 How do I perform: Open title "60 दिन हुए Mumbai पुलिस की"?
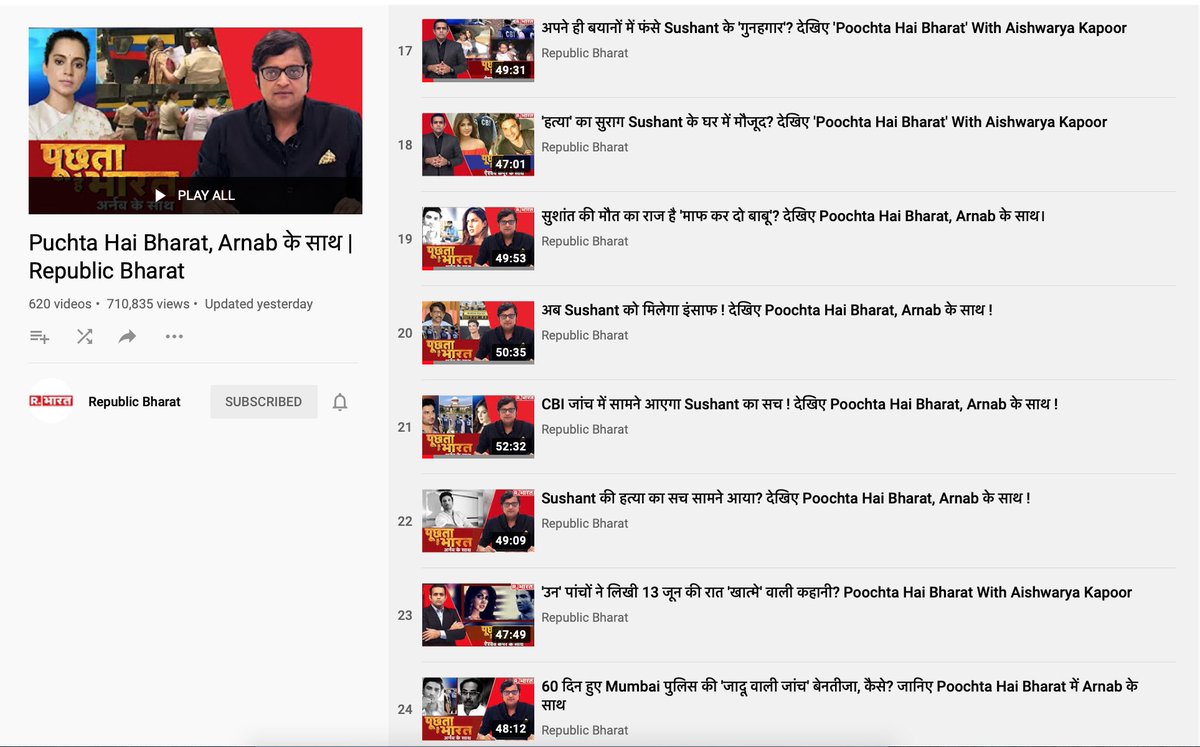[840, 695]
